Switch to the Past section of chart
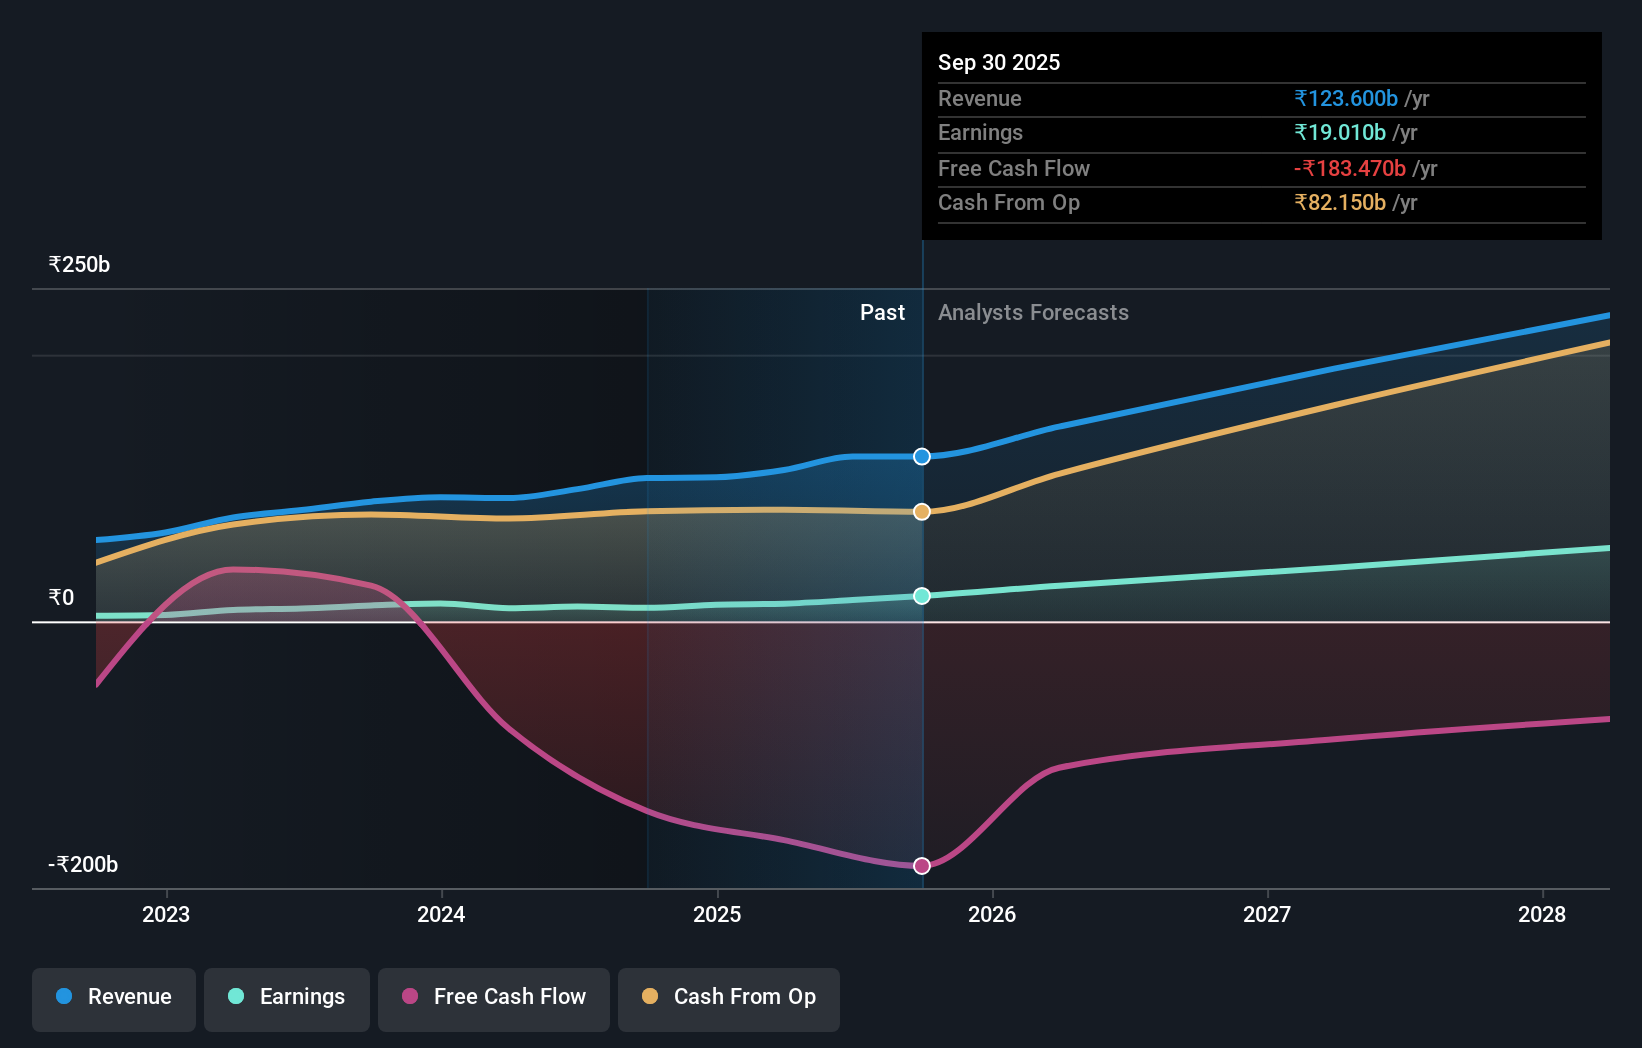This screenshot has height=1048, width=1642. (x=881, y=312)
